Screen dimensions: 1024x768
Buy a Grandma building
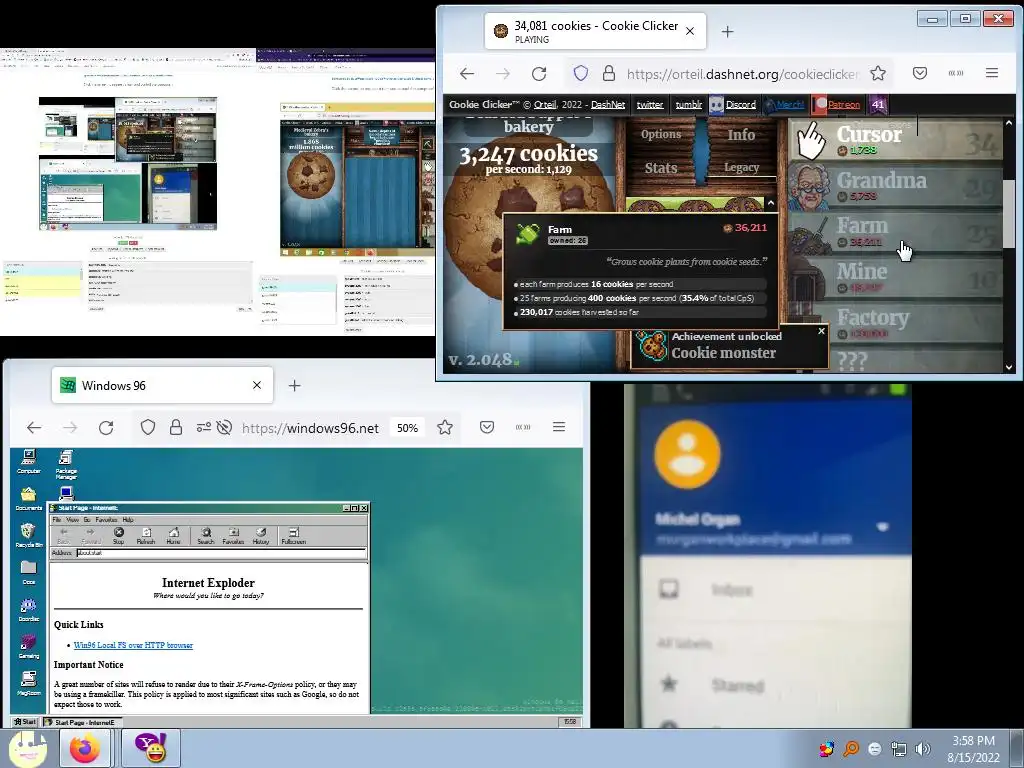[895, 185]
